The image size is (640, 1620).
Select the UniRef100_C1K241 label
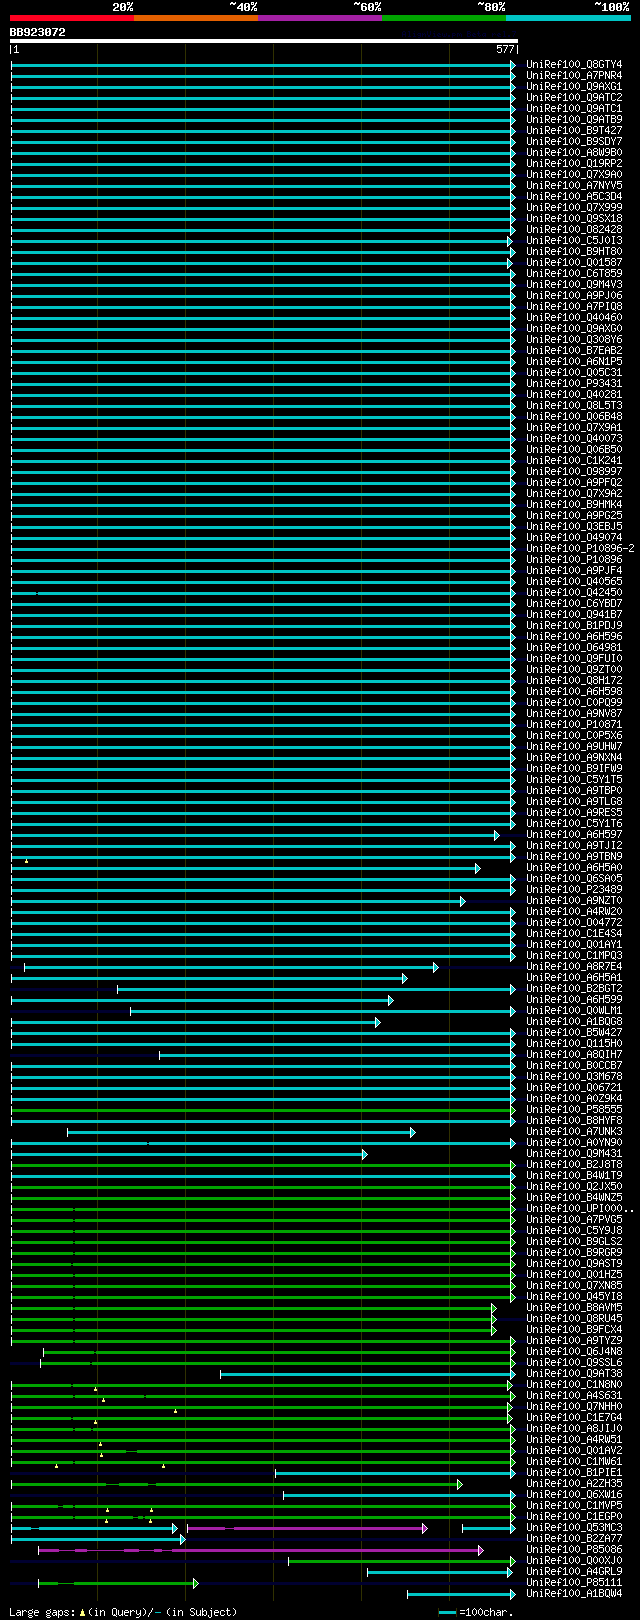(574, 461)
